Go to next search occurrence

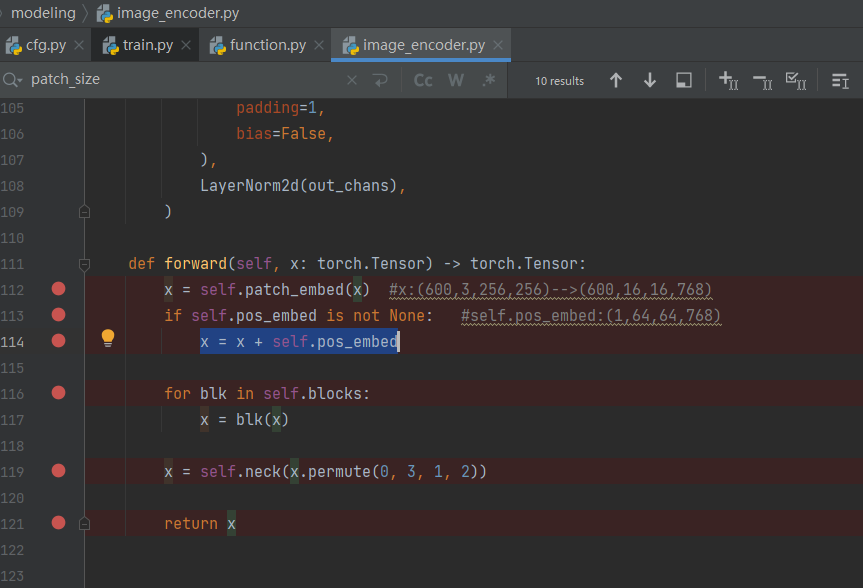coord(649,81)
